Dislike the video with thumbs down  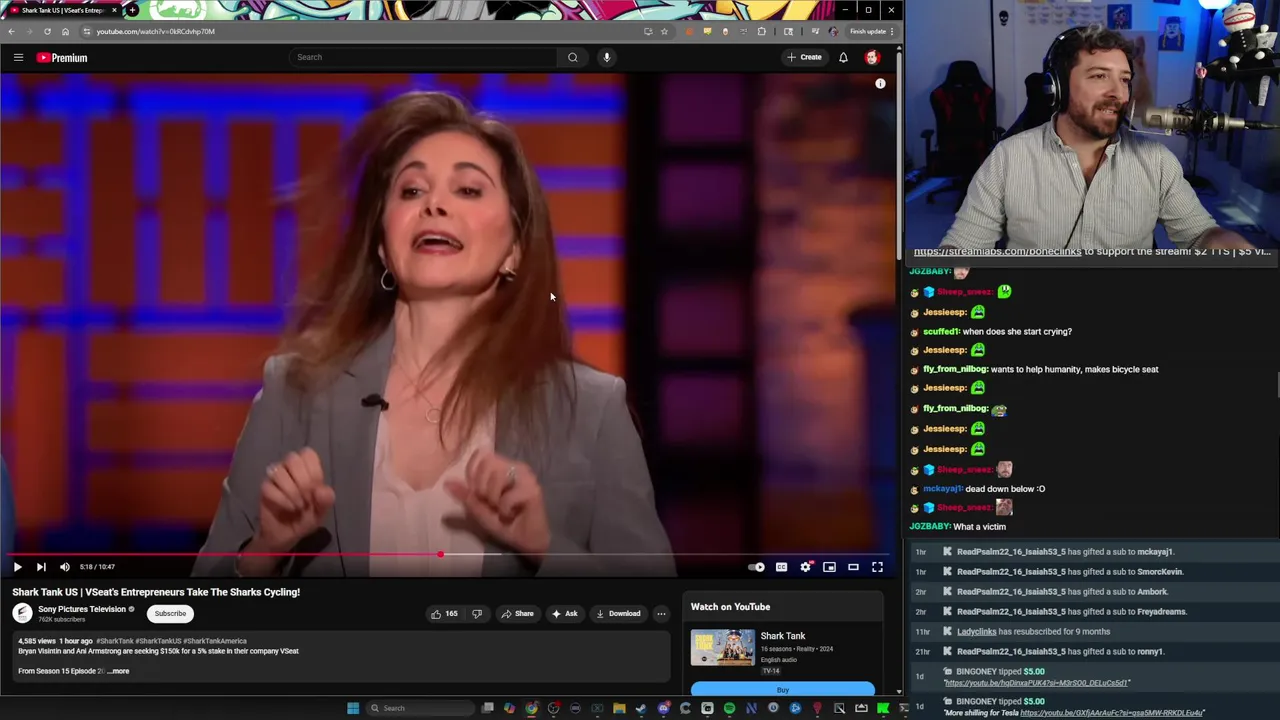click(477, 614)
